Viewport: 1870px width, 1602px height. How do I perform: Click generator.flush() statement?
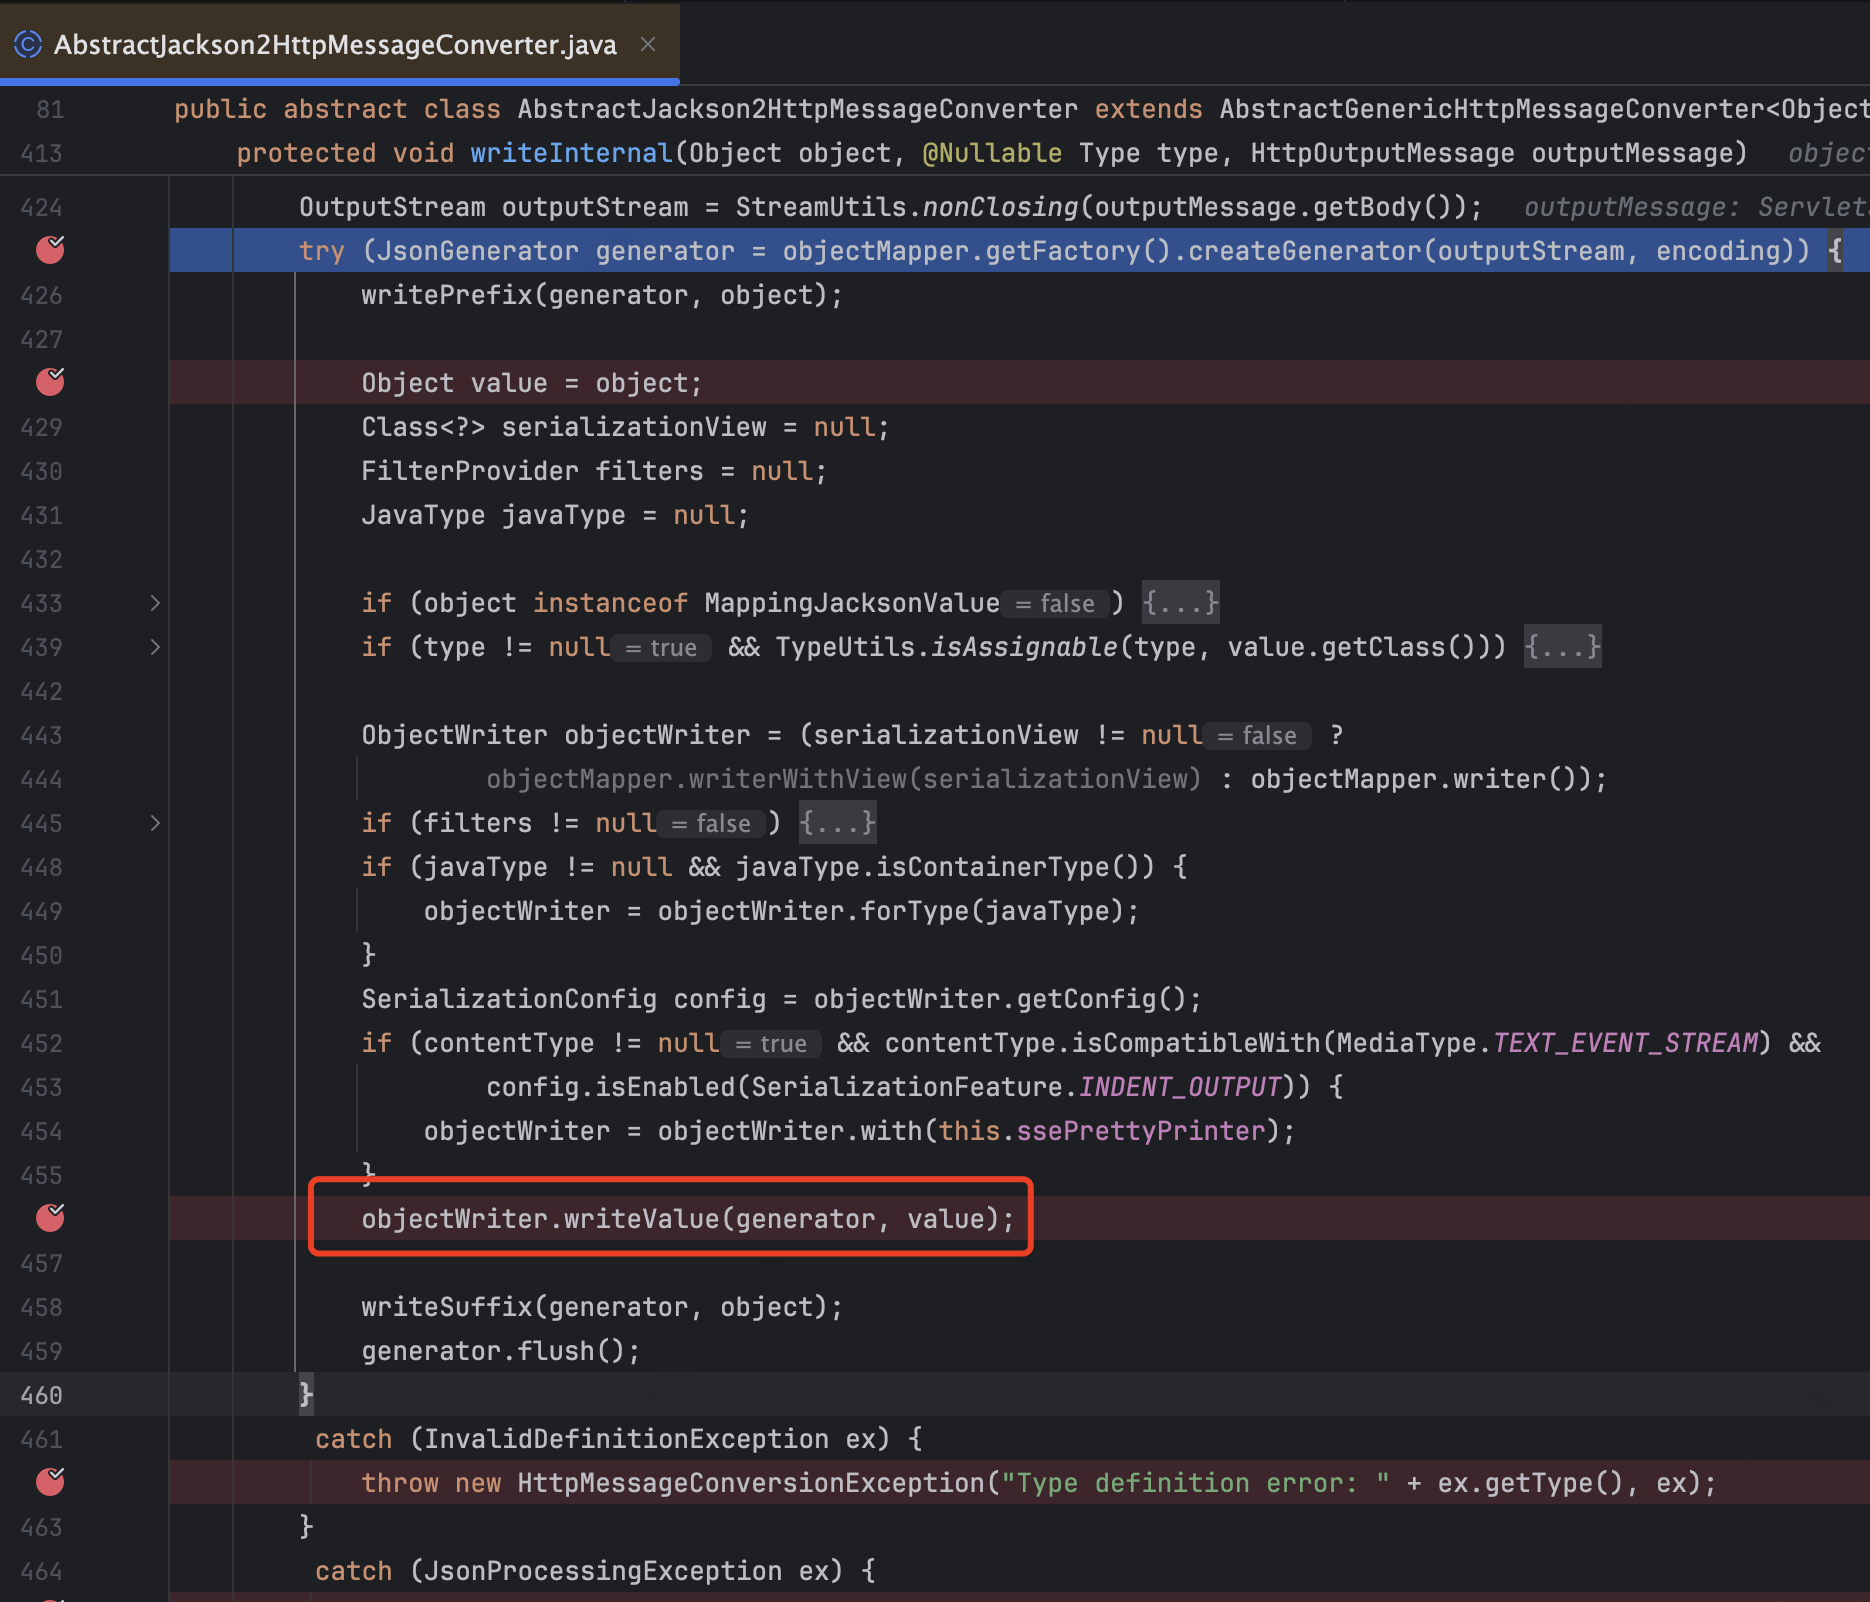point(501,1351)
